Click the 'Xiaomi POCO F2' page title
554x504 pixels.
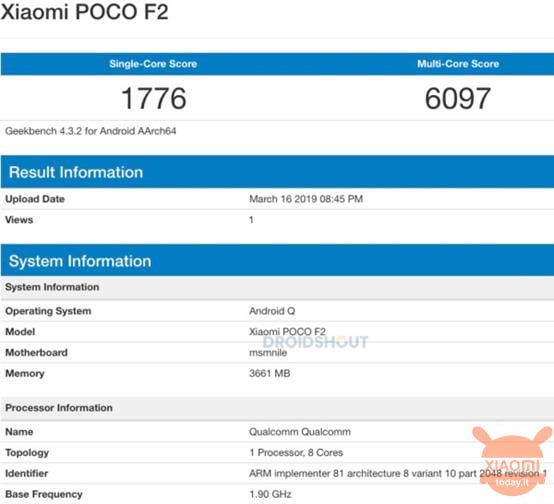pyautogui.click(x=84, y=12)
